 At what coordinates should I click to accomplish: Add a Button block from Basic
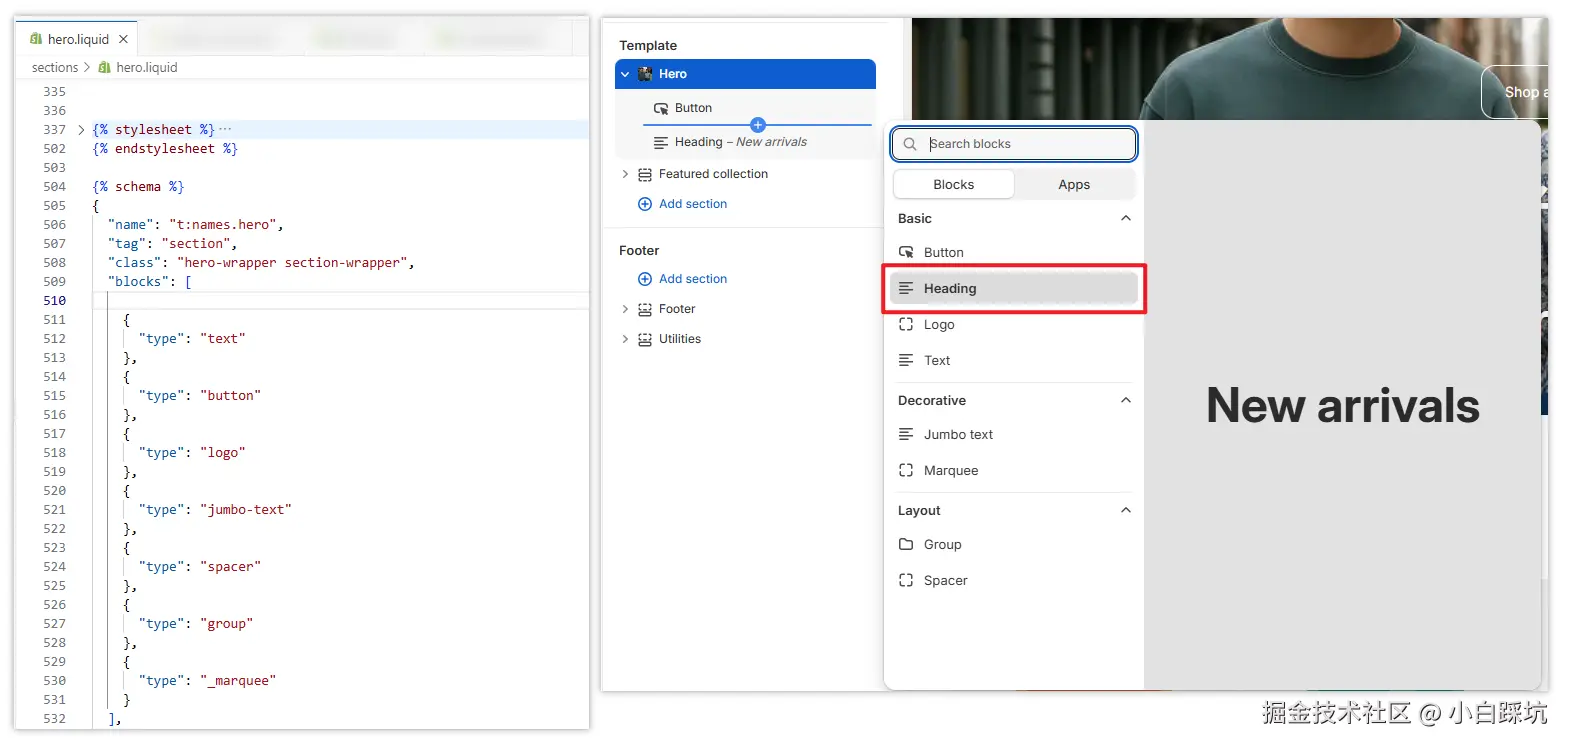pos(1014,252)
